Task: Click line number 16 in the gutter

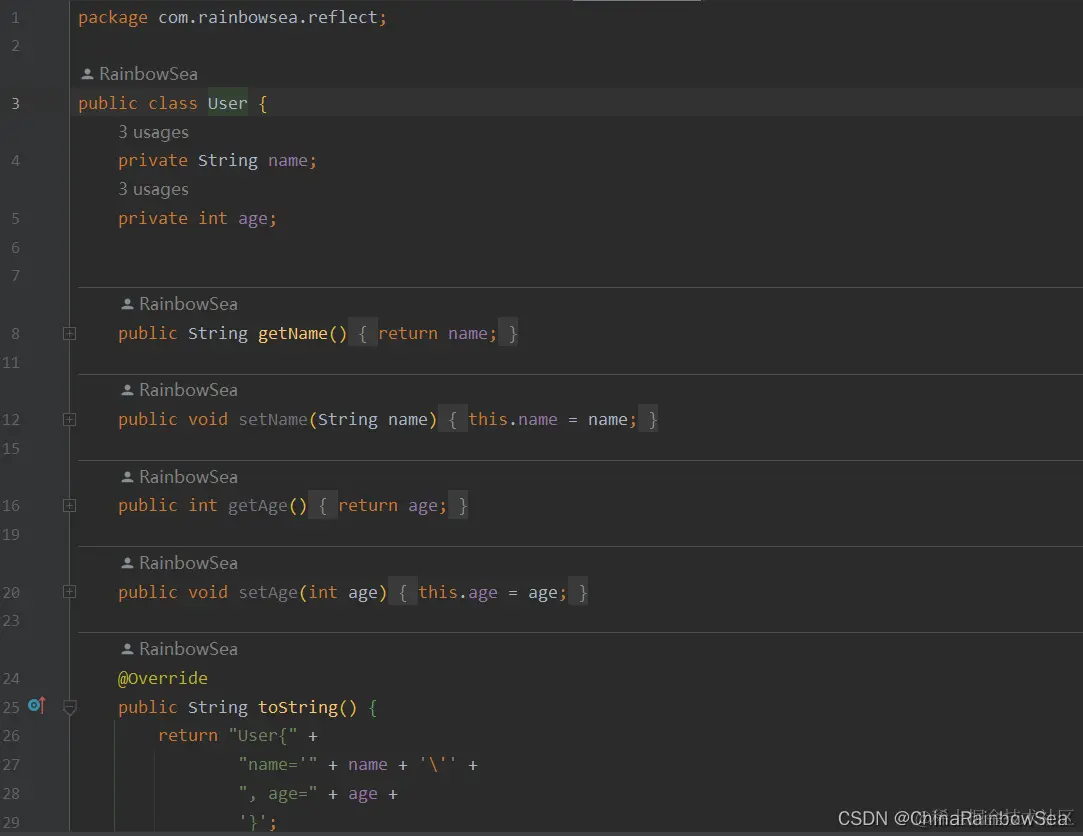Action: point(11,506)
